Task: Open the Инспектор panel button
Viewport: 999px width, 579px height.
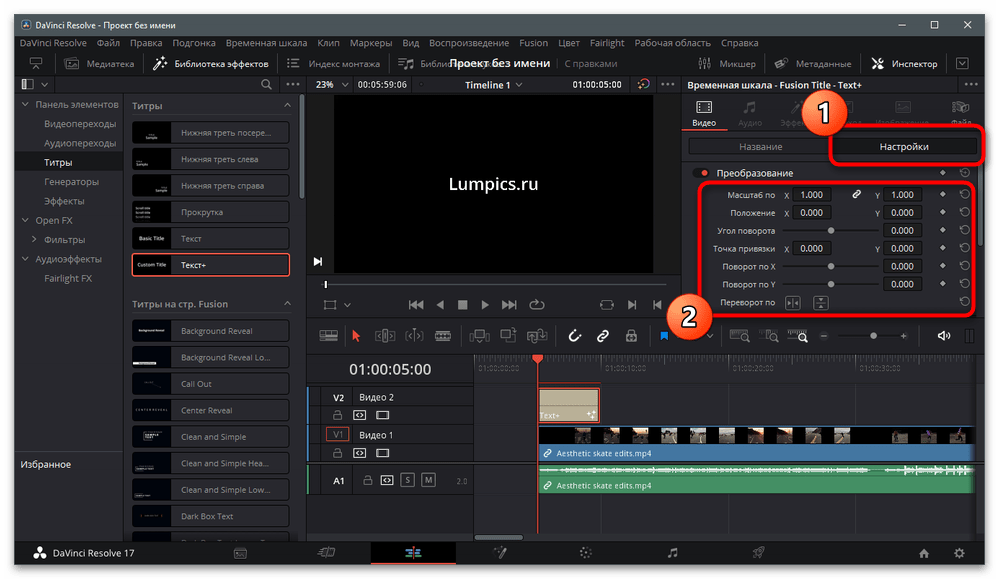Action: click(904, 64)
